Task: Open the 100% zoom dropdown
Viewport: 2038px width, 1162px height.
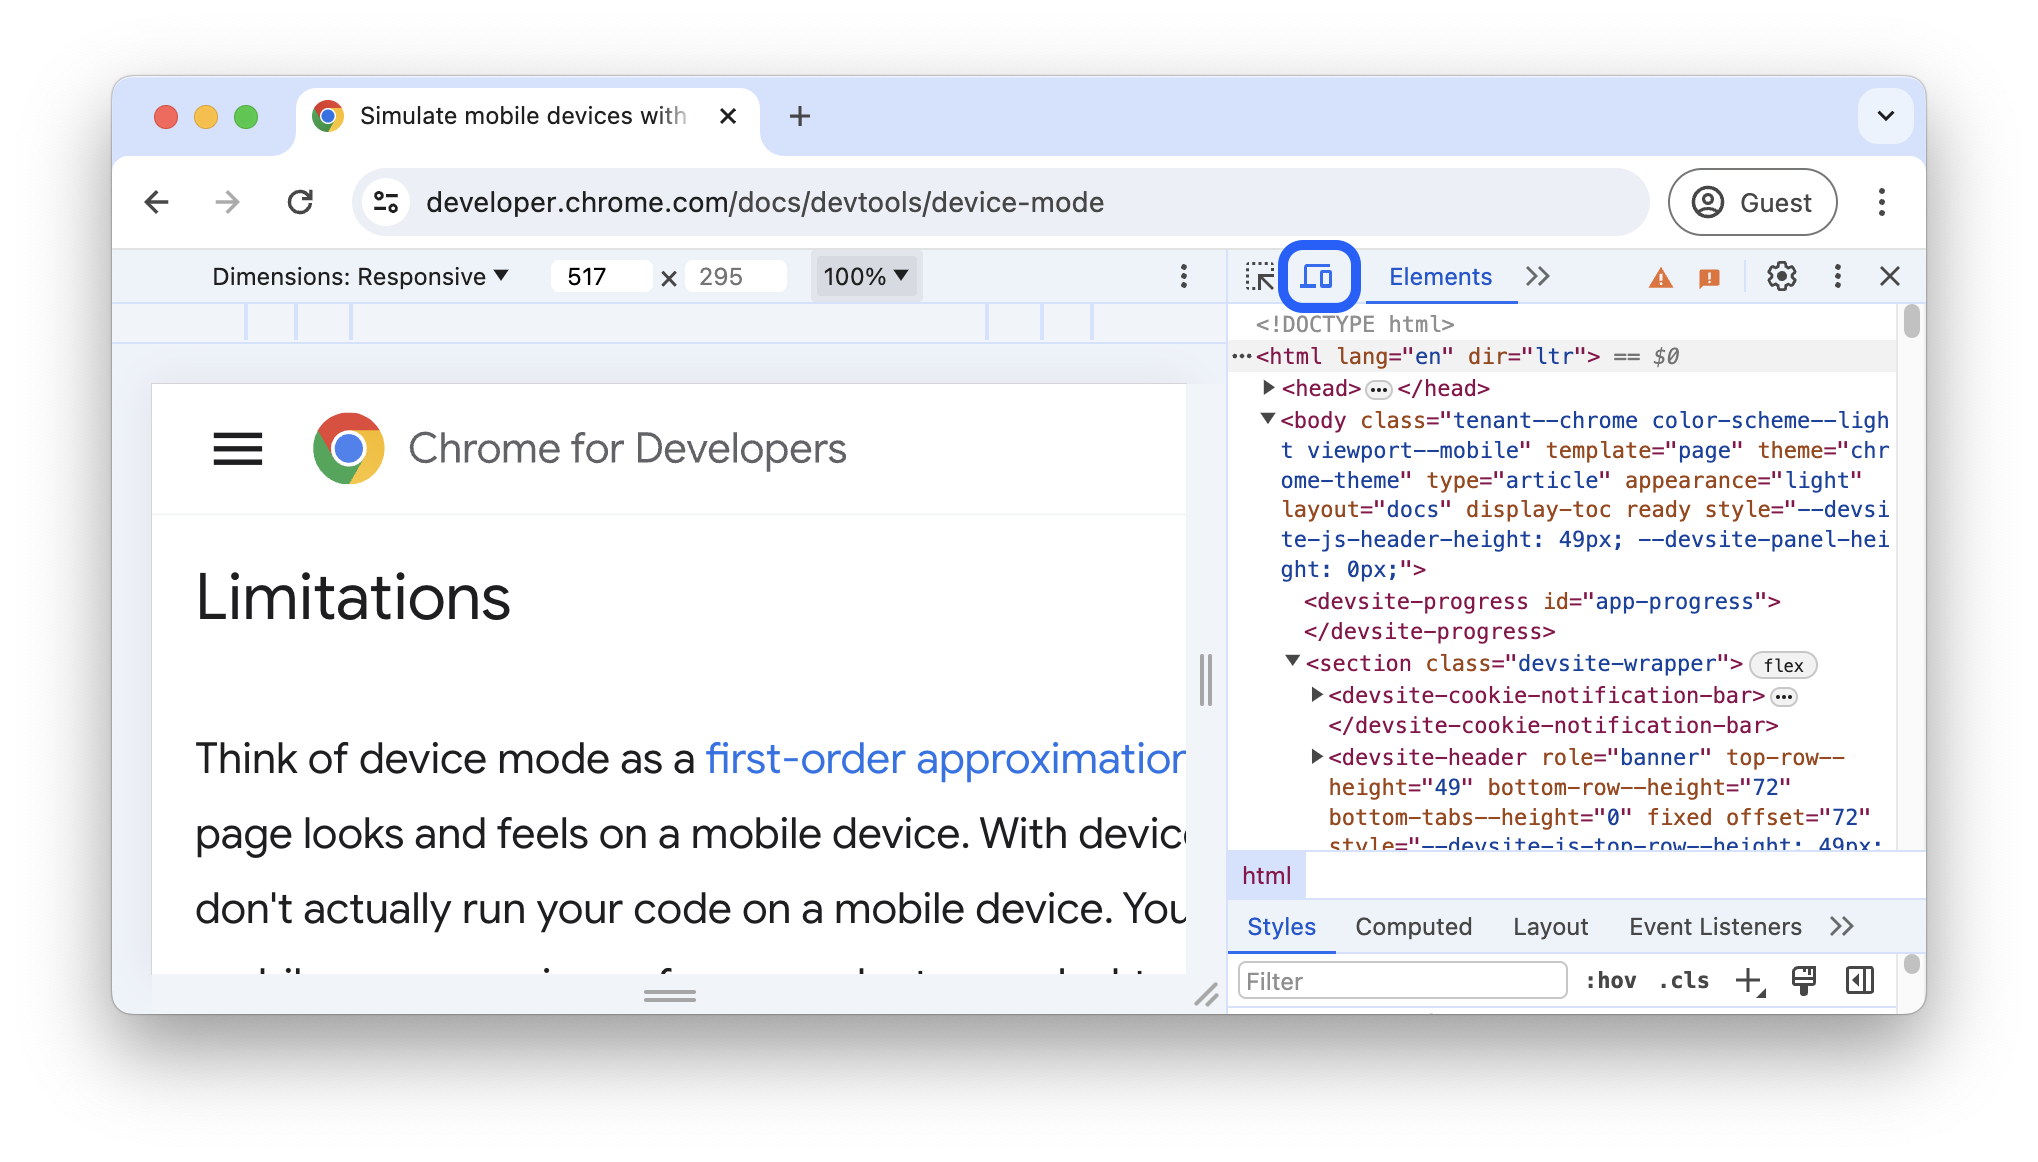Action: (865, 274)
